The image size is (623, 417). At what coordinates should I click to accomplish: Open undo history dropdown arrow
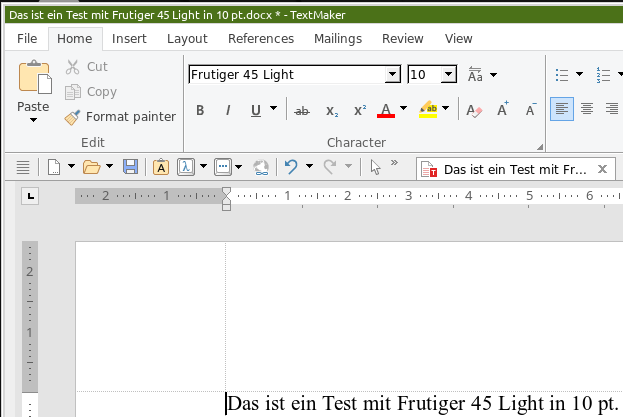309,166
